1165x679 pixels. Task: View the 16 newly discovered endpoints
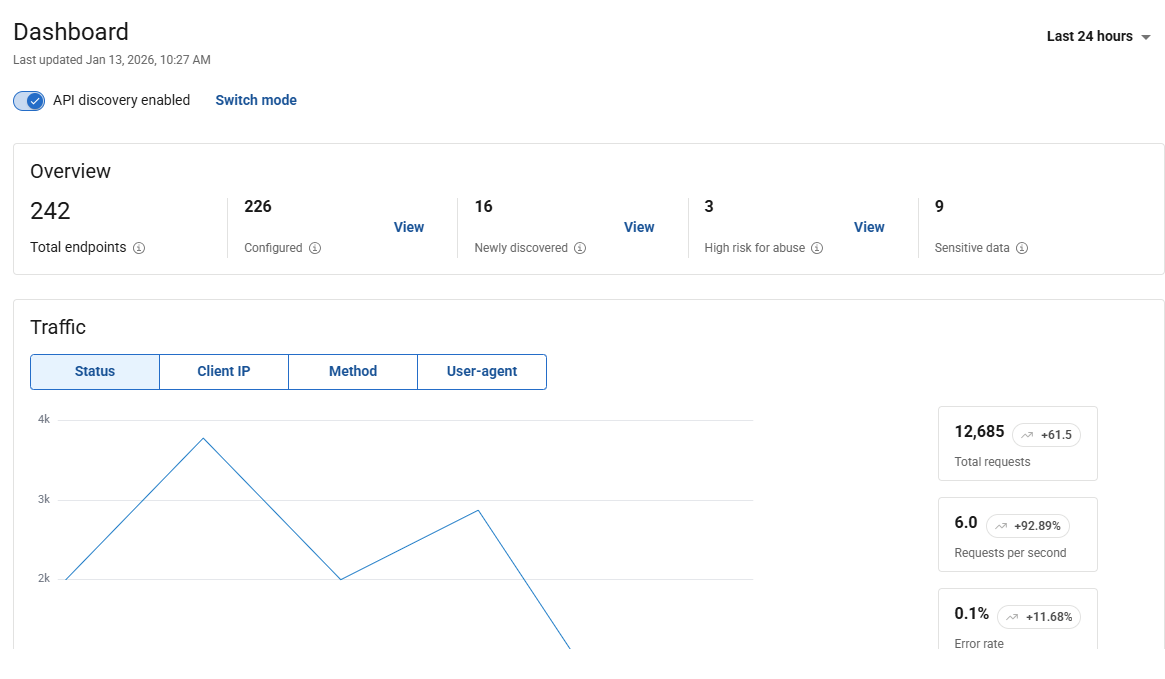639,227
